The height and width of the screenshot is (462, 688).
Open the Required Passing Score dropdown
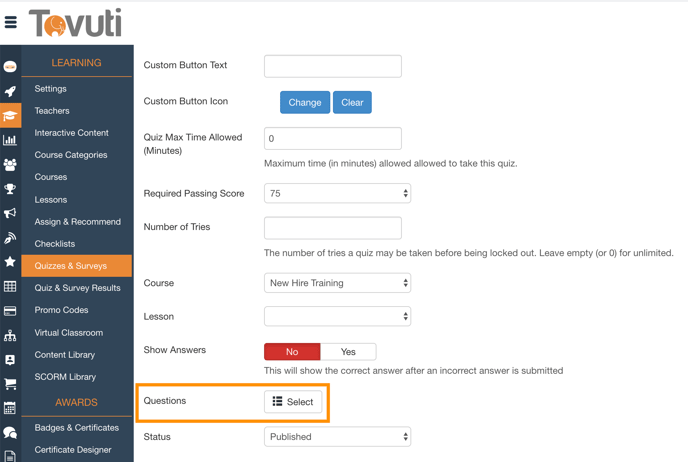click(337, 194)
